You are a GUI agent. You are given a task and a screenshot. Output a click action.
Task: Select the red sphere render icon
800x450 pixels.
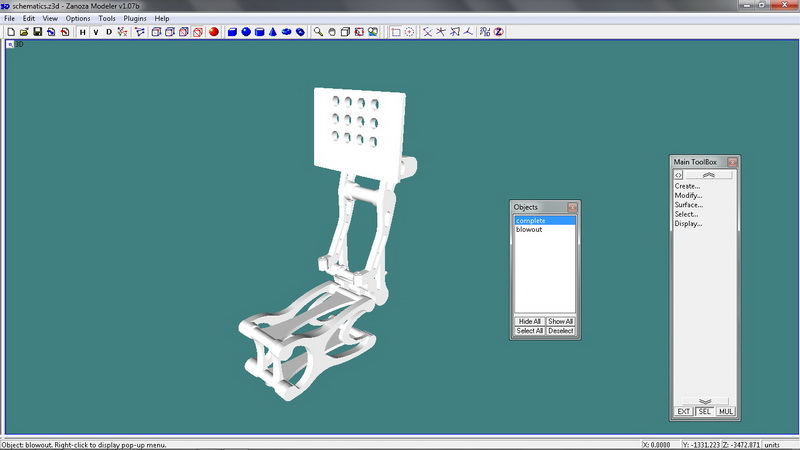point(214,32)
